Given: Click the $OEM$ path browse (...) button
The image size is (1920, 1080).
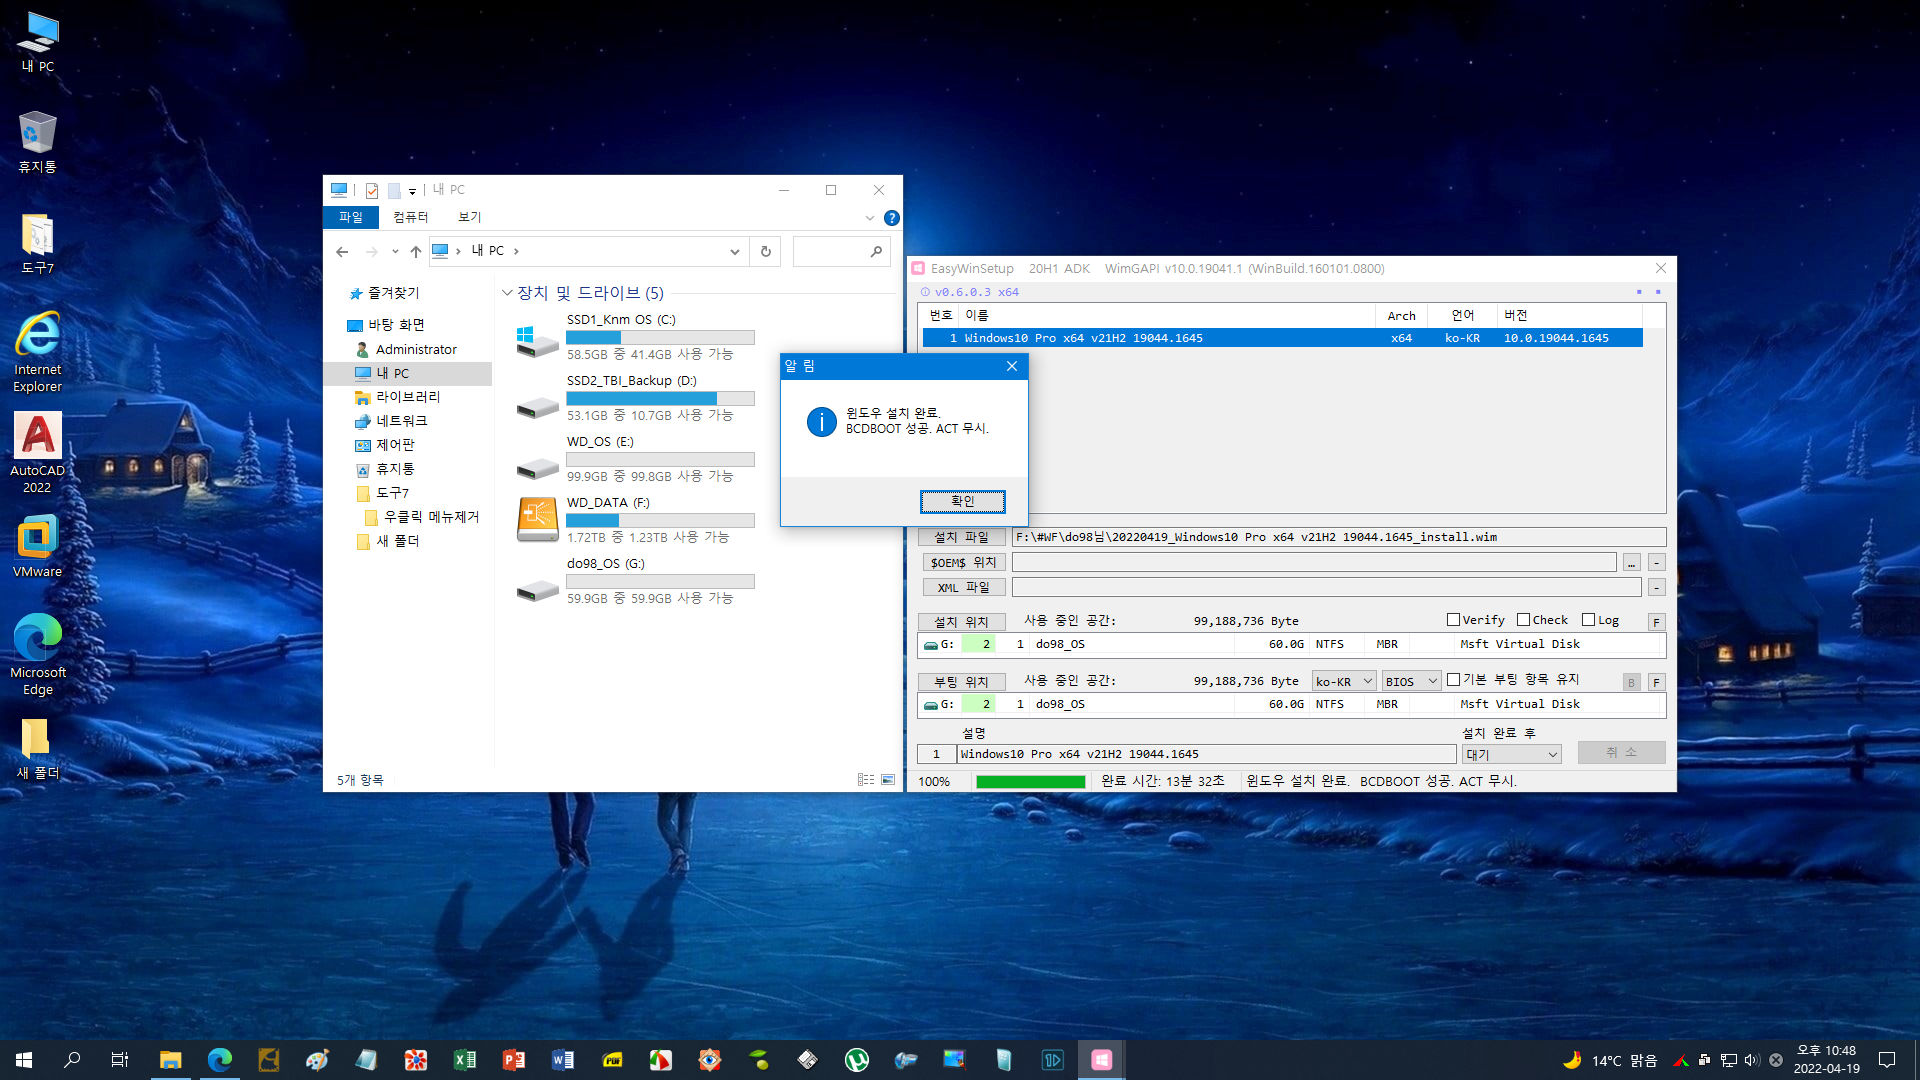Looking at the screenshot, I should click(1631, 563).
